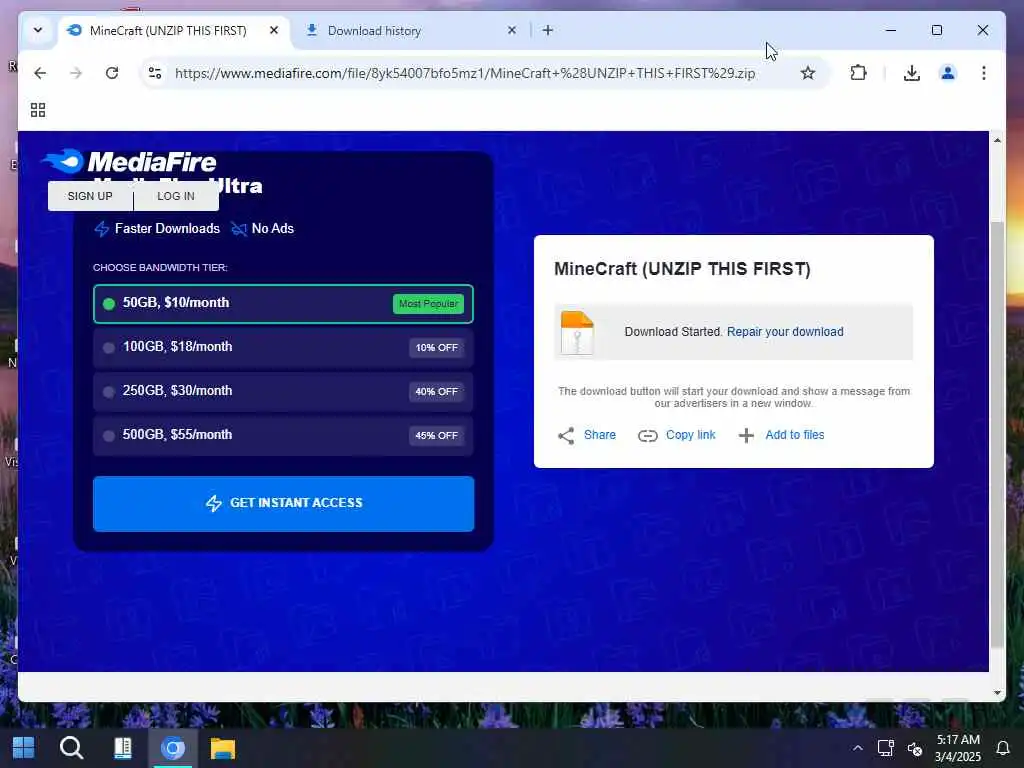The image size is (1024, 768).
Task: Click the Chrome taskbar icon
Action: 172,748
